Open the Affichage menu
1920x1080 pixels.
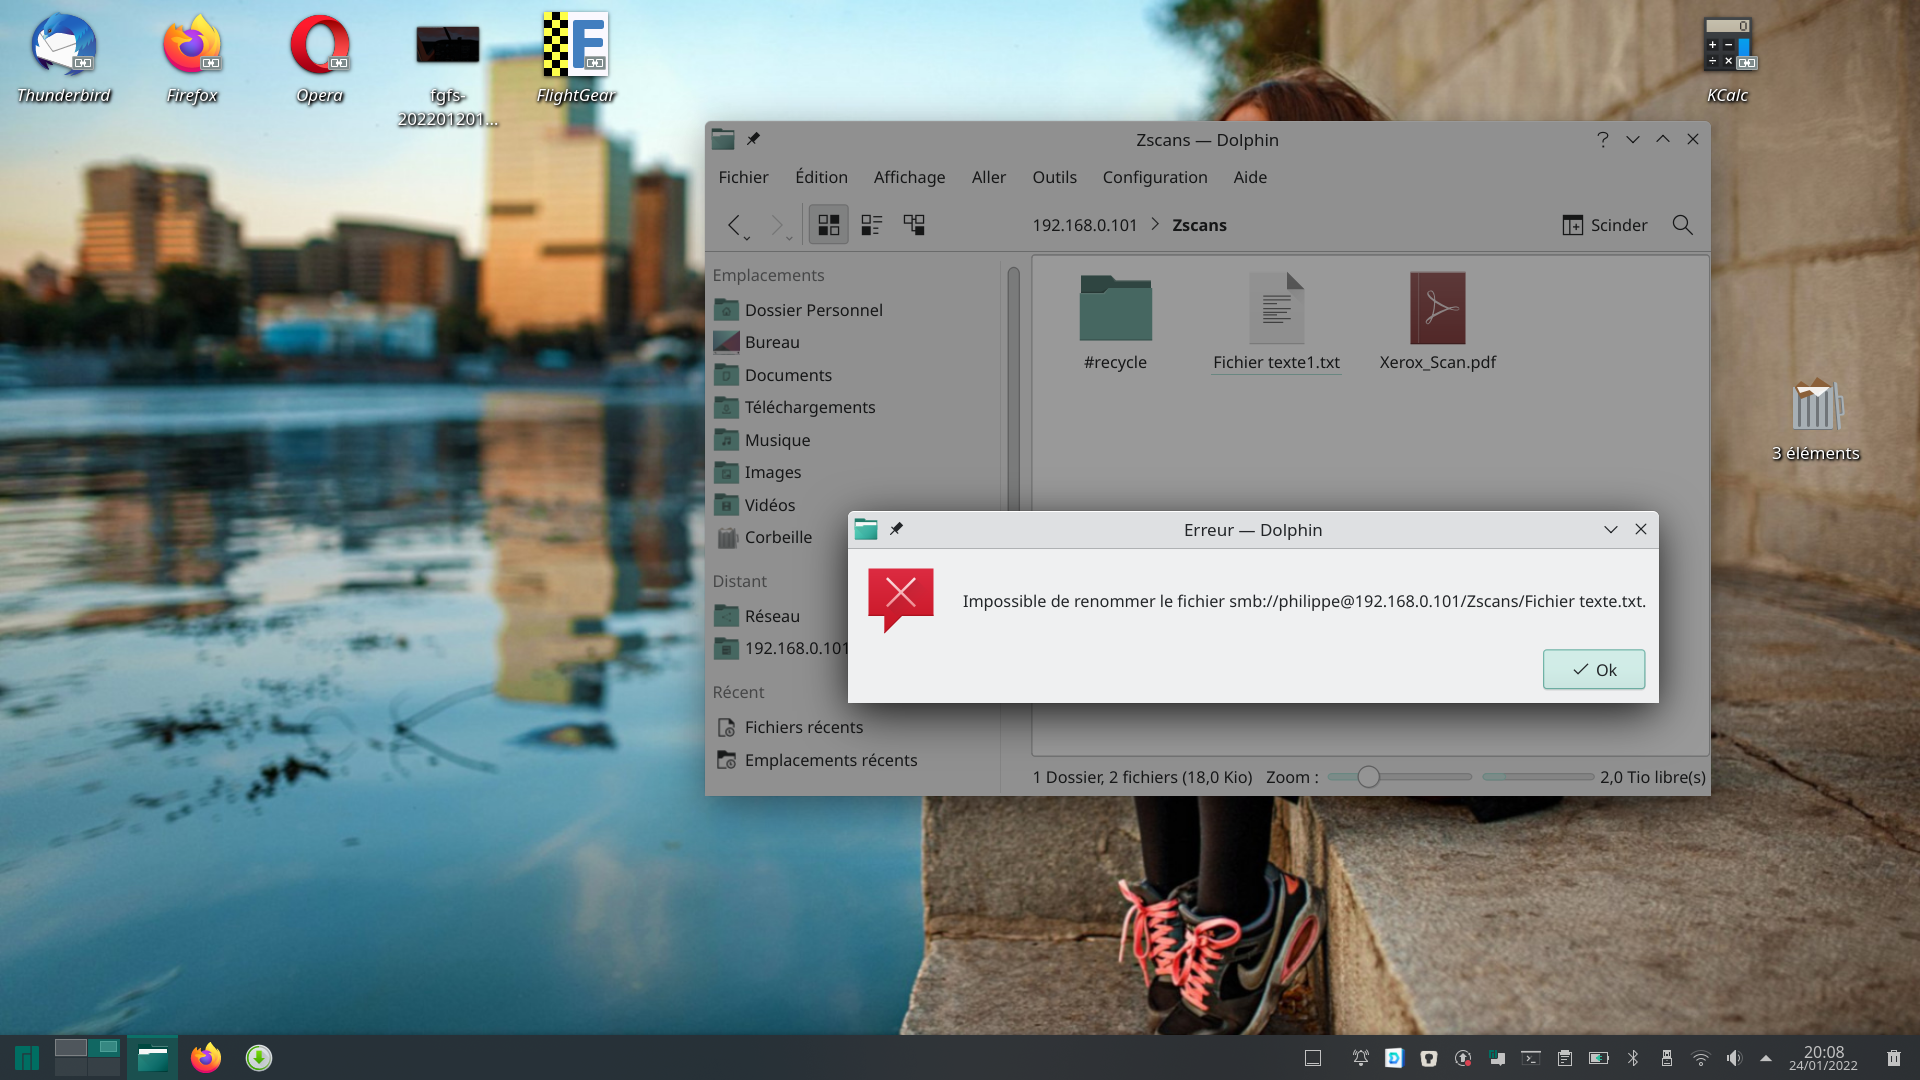909,177
